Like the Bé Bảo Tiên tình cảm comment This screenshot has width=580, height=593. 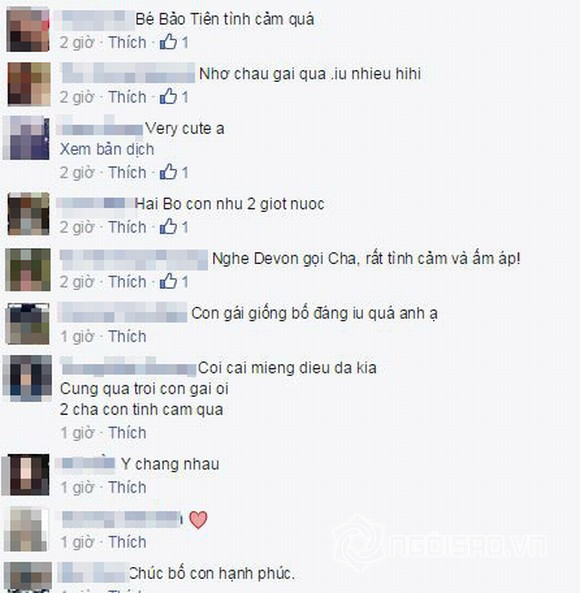[127, 42]
